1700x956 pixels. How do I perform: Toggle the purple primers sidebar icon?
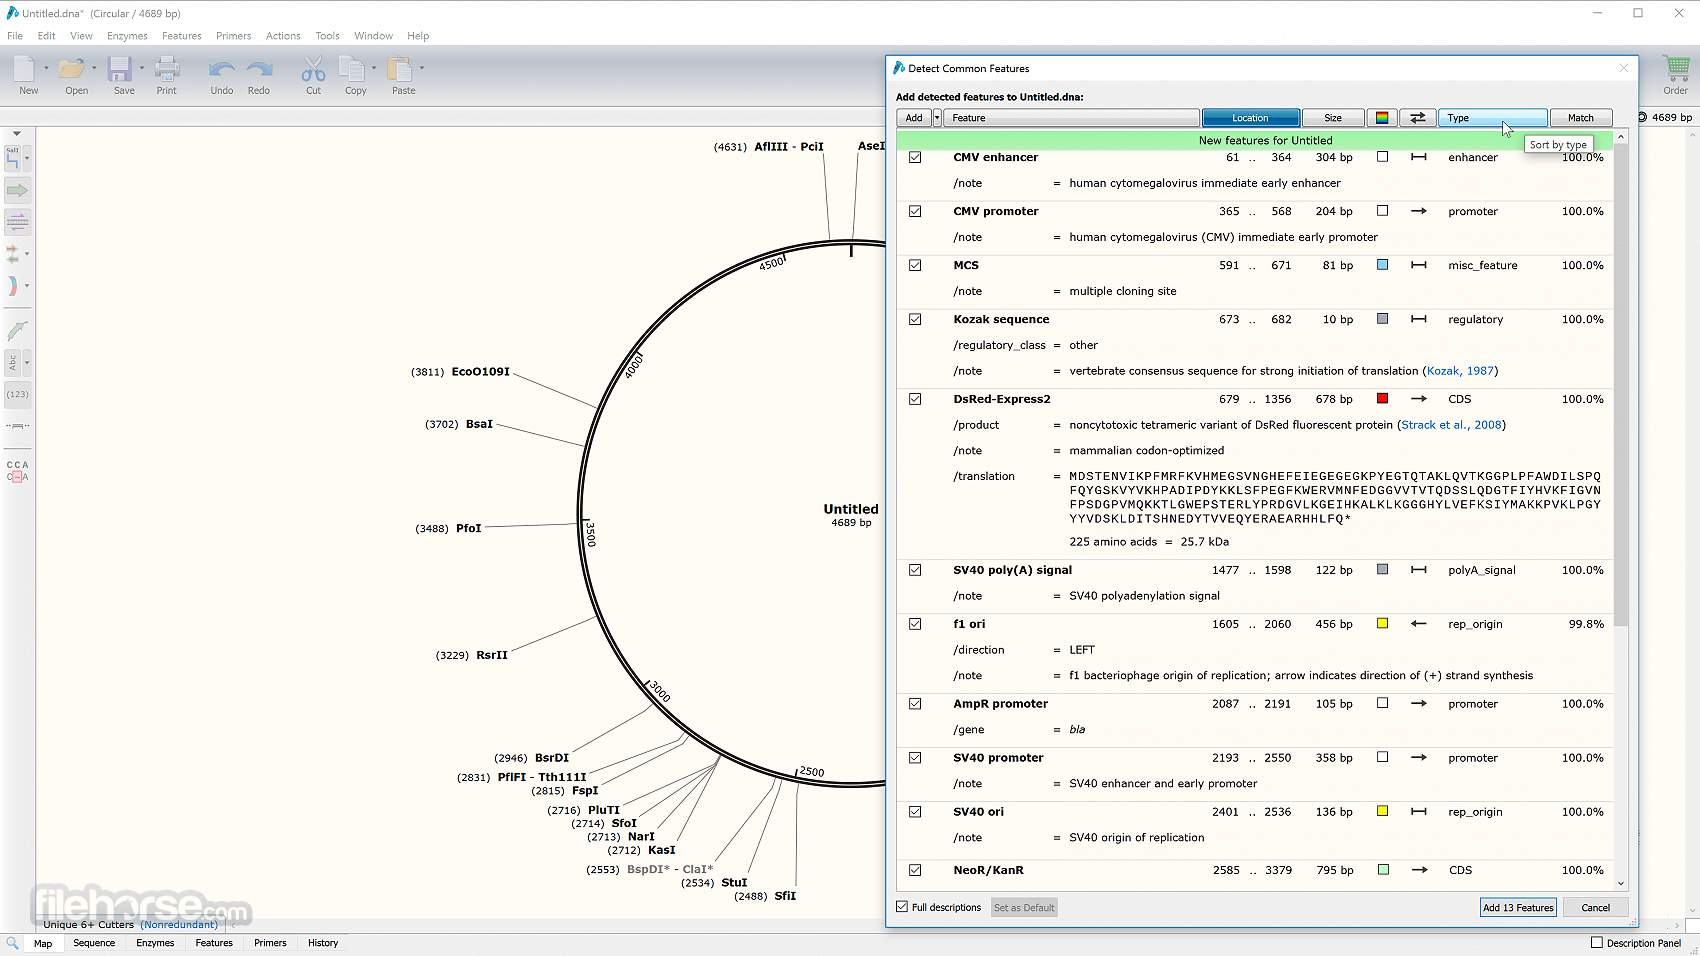point(18,222)
